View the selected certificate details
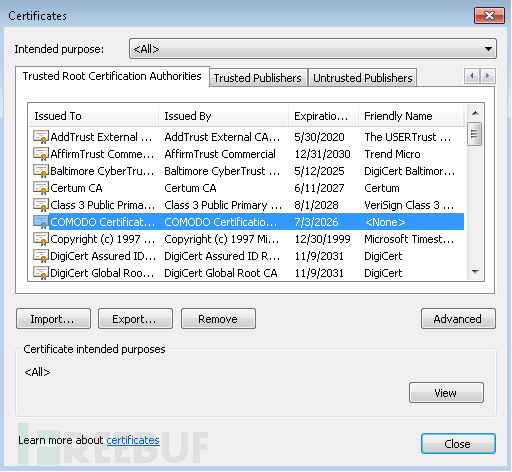 [446, 393]
